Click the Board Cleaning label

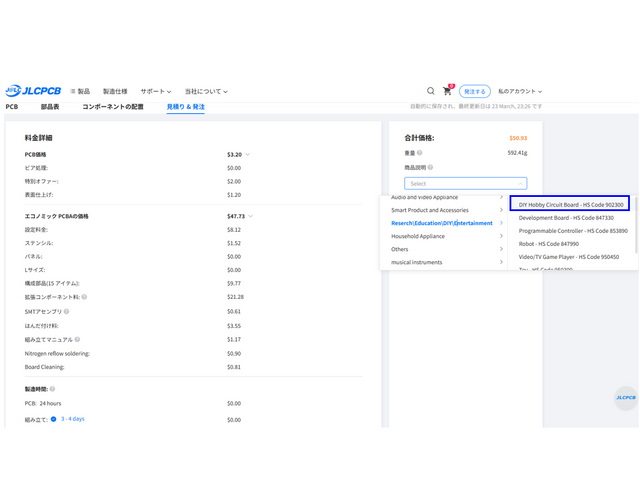44,367
